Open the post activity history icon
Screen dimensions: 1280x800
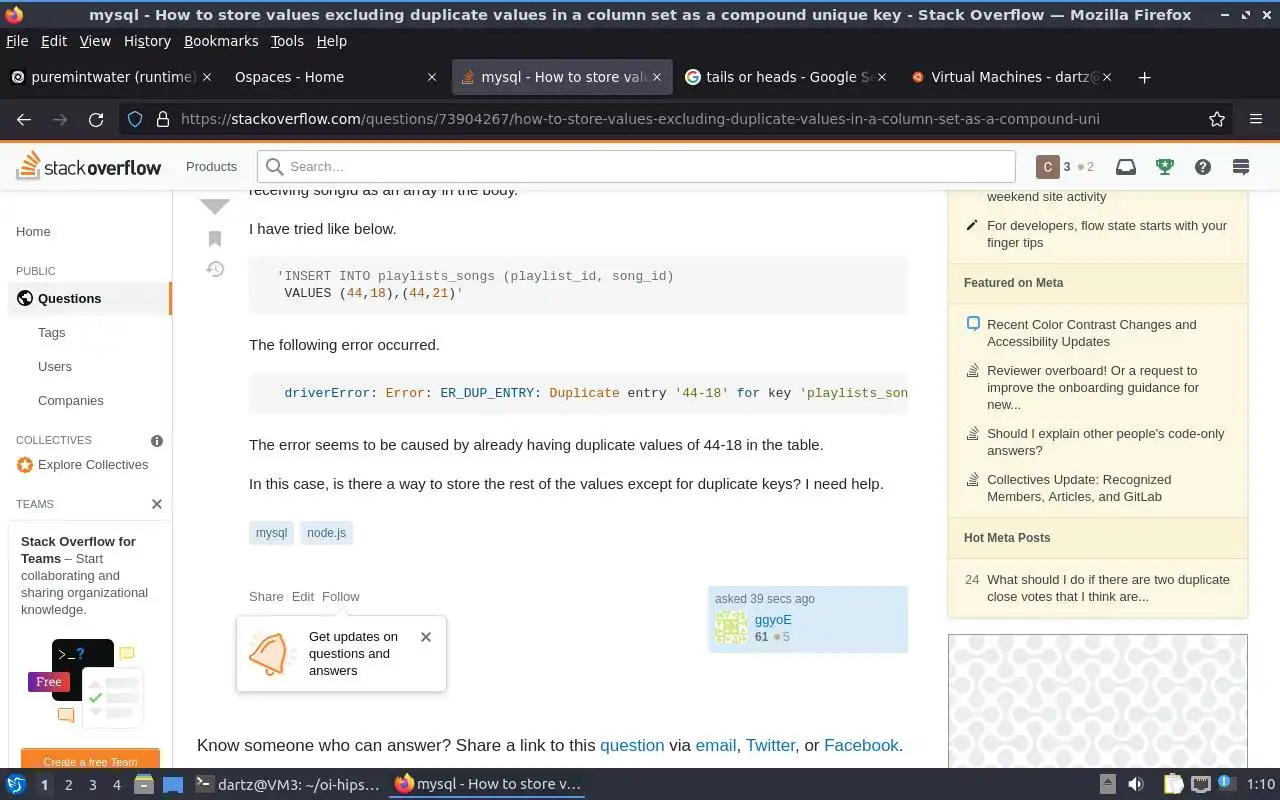click(215, 269)
